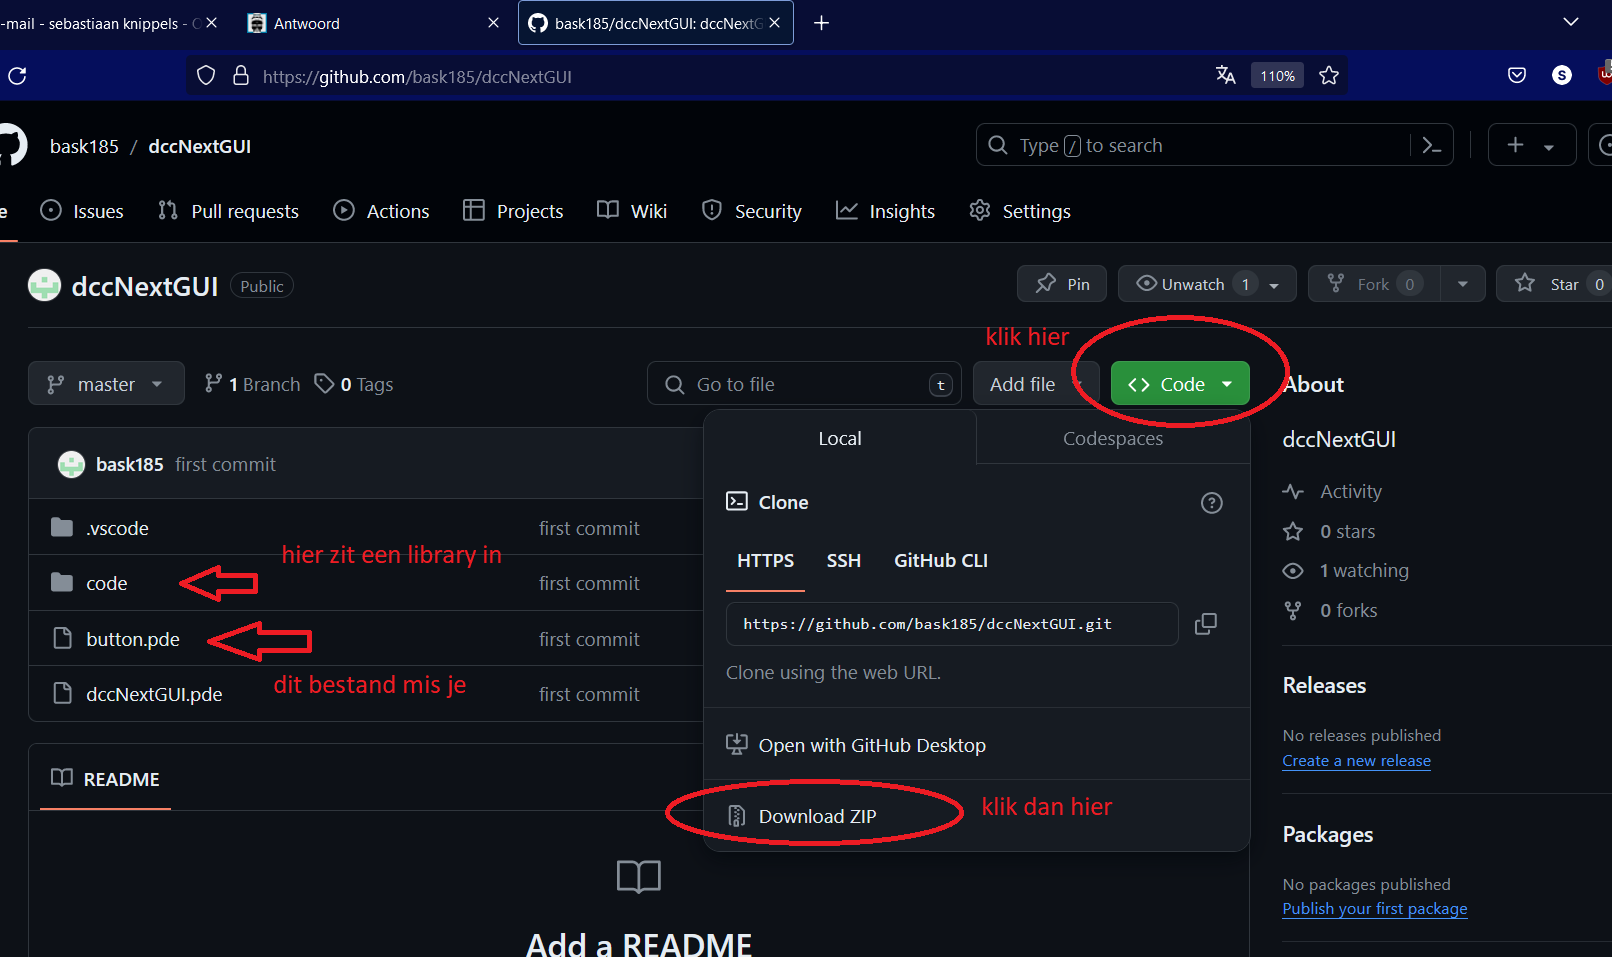
Task: Open the code folder
Action: [106, 583]
